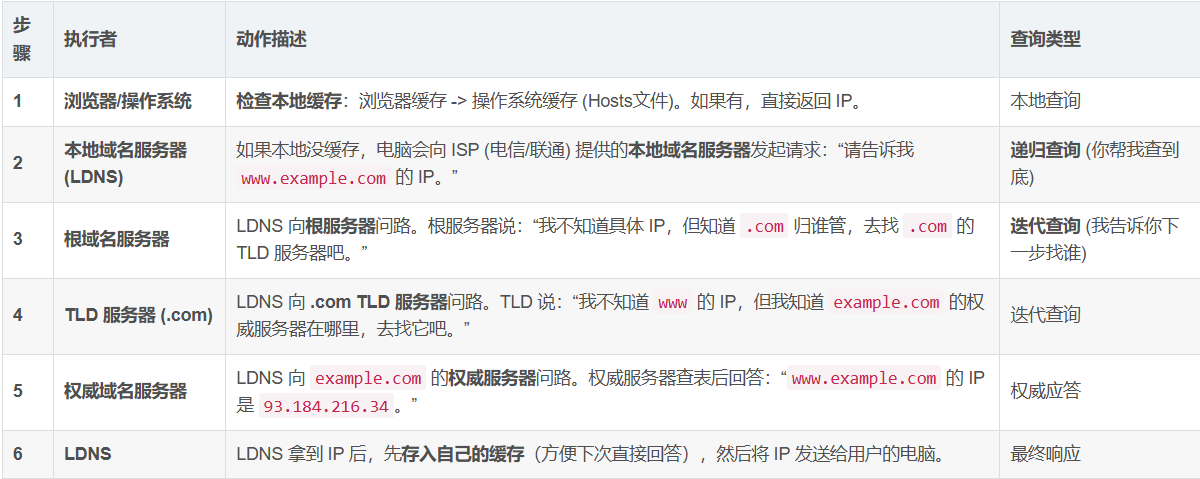Select the 浏览器/操作系统 executor cell
This screenshot has width=1200, height=479.
click(x=128, y=101)
